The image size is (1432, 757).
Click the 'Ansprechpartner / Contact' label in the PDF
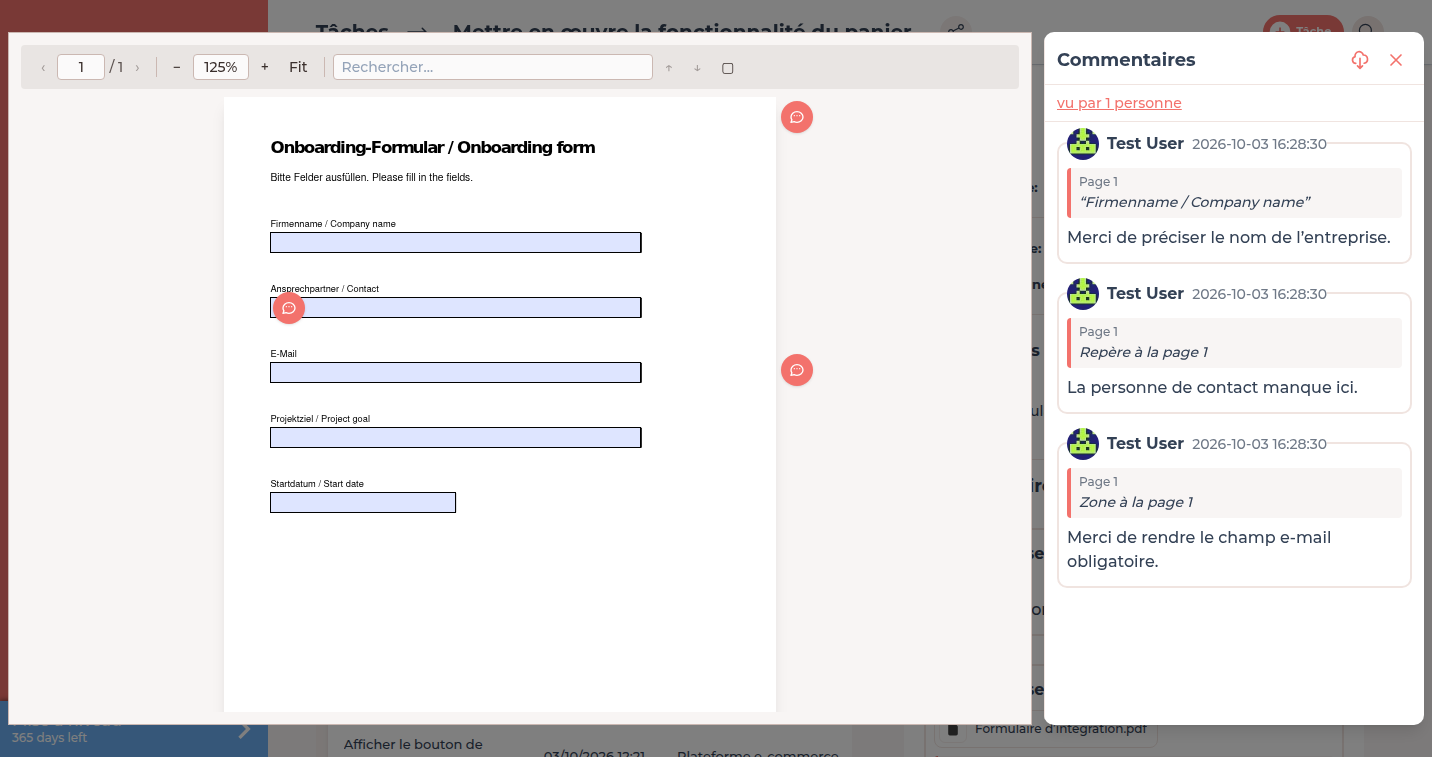pyautogui.click(x=325, y=289)
